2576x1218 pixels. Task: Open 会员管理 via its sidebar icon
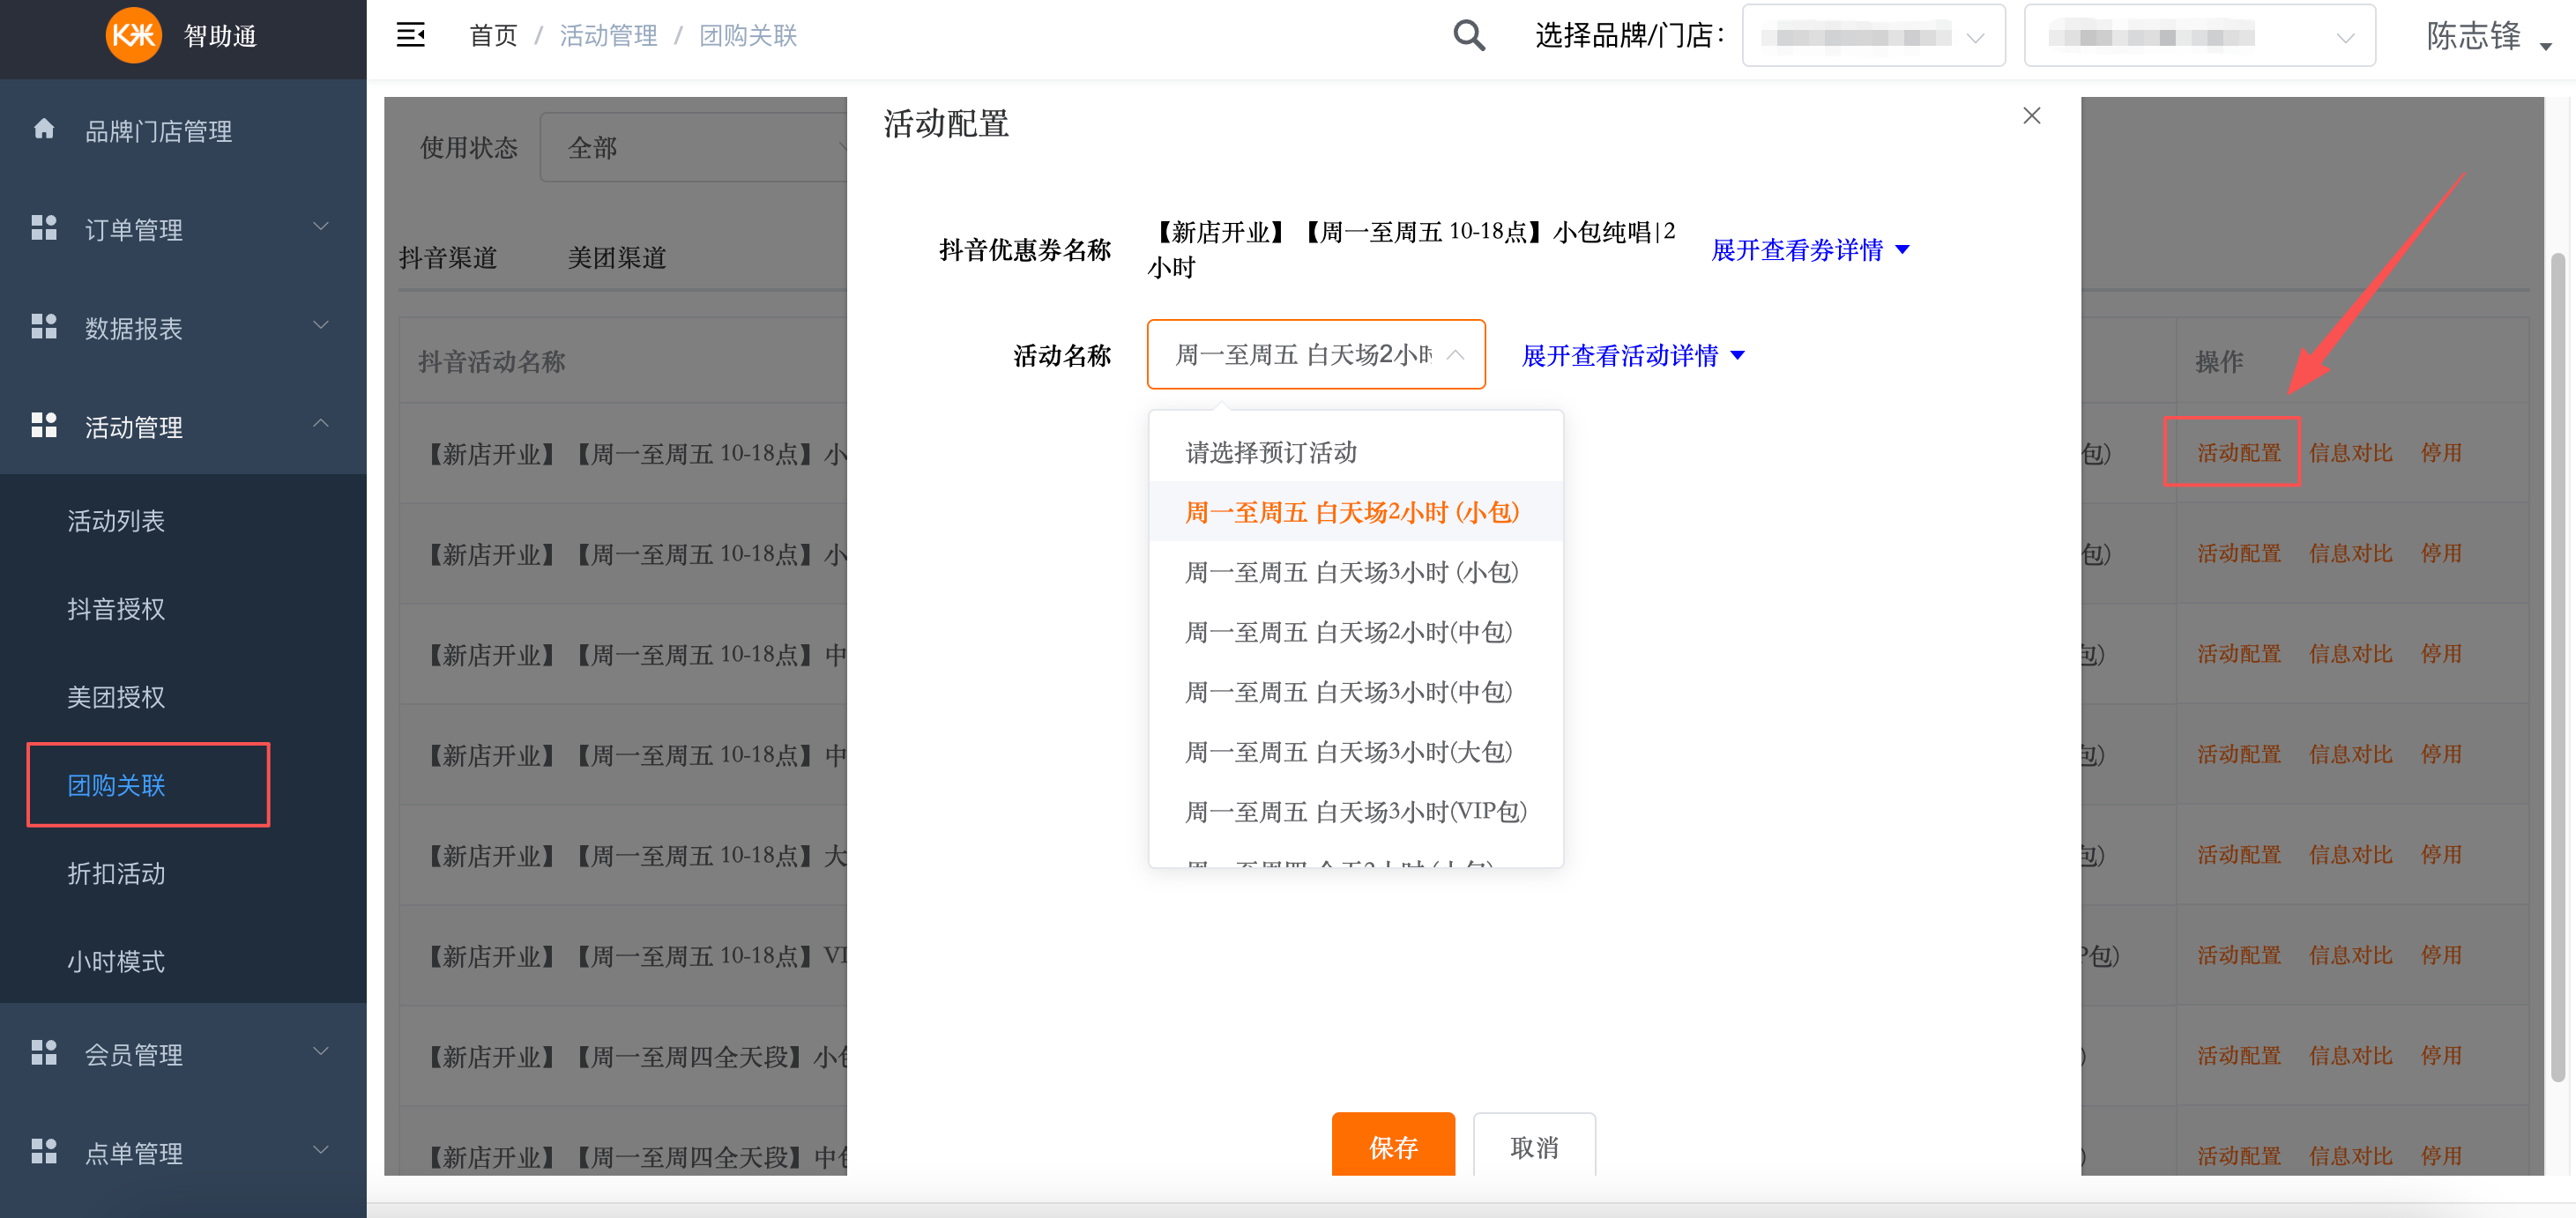[x=44, y=1052]
